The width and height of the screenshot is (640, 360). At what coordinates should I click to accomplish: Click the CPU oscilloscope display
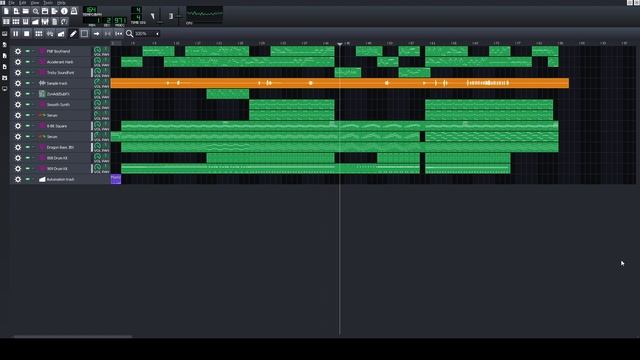pyautogui.click(x=204, y=15)
